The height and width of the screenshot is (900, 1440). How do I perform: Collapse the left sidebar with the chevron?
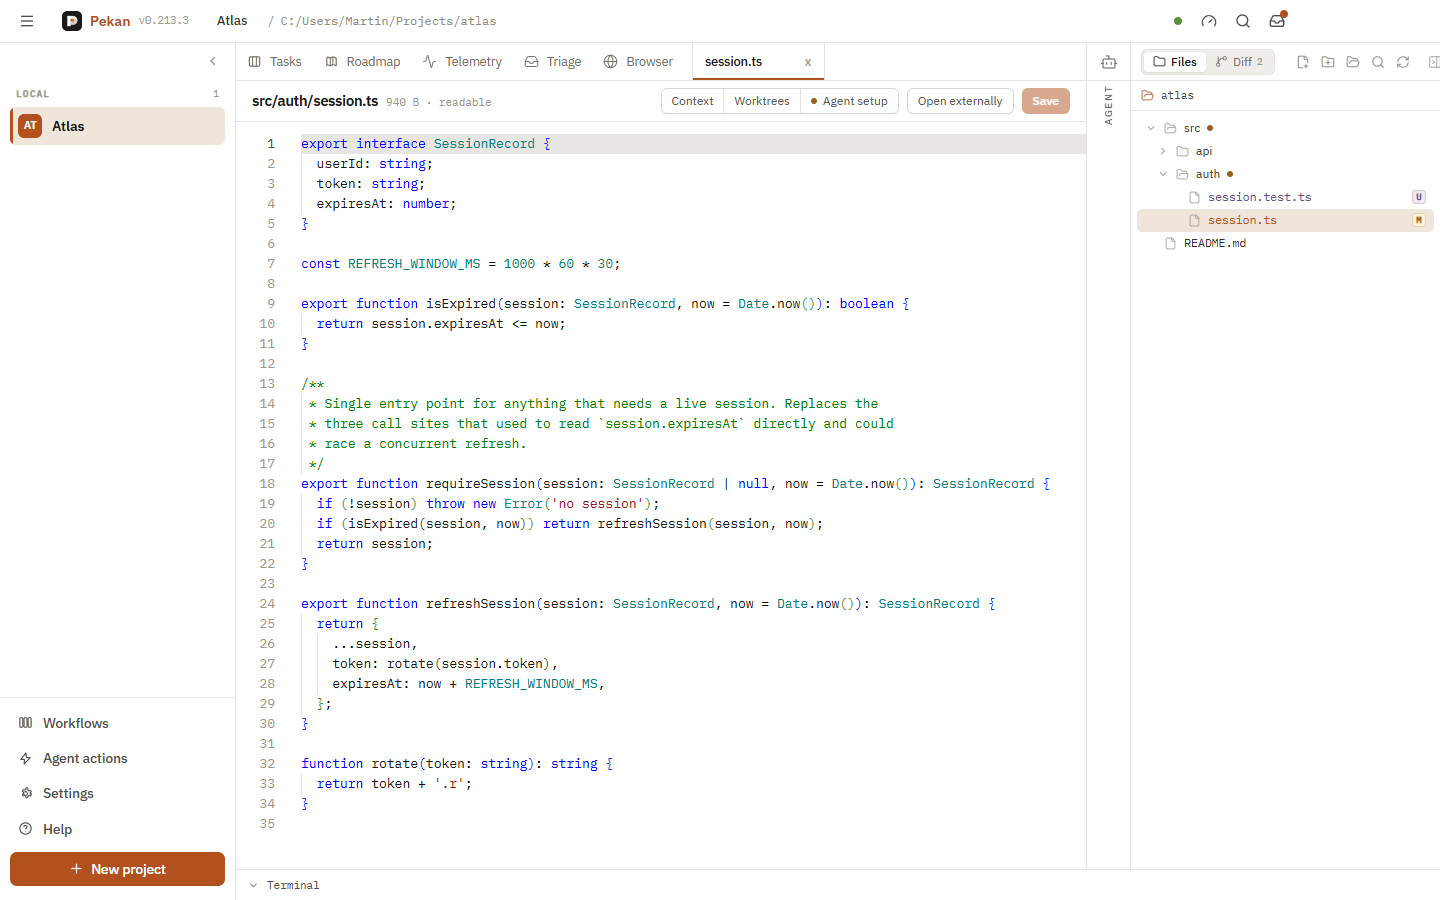tap(213, 62)
